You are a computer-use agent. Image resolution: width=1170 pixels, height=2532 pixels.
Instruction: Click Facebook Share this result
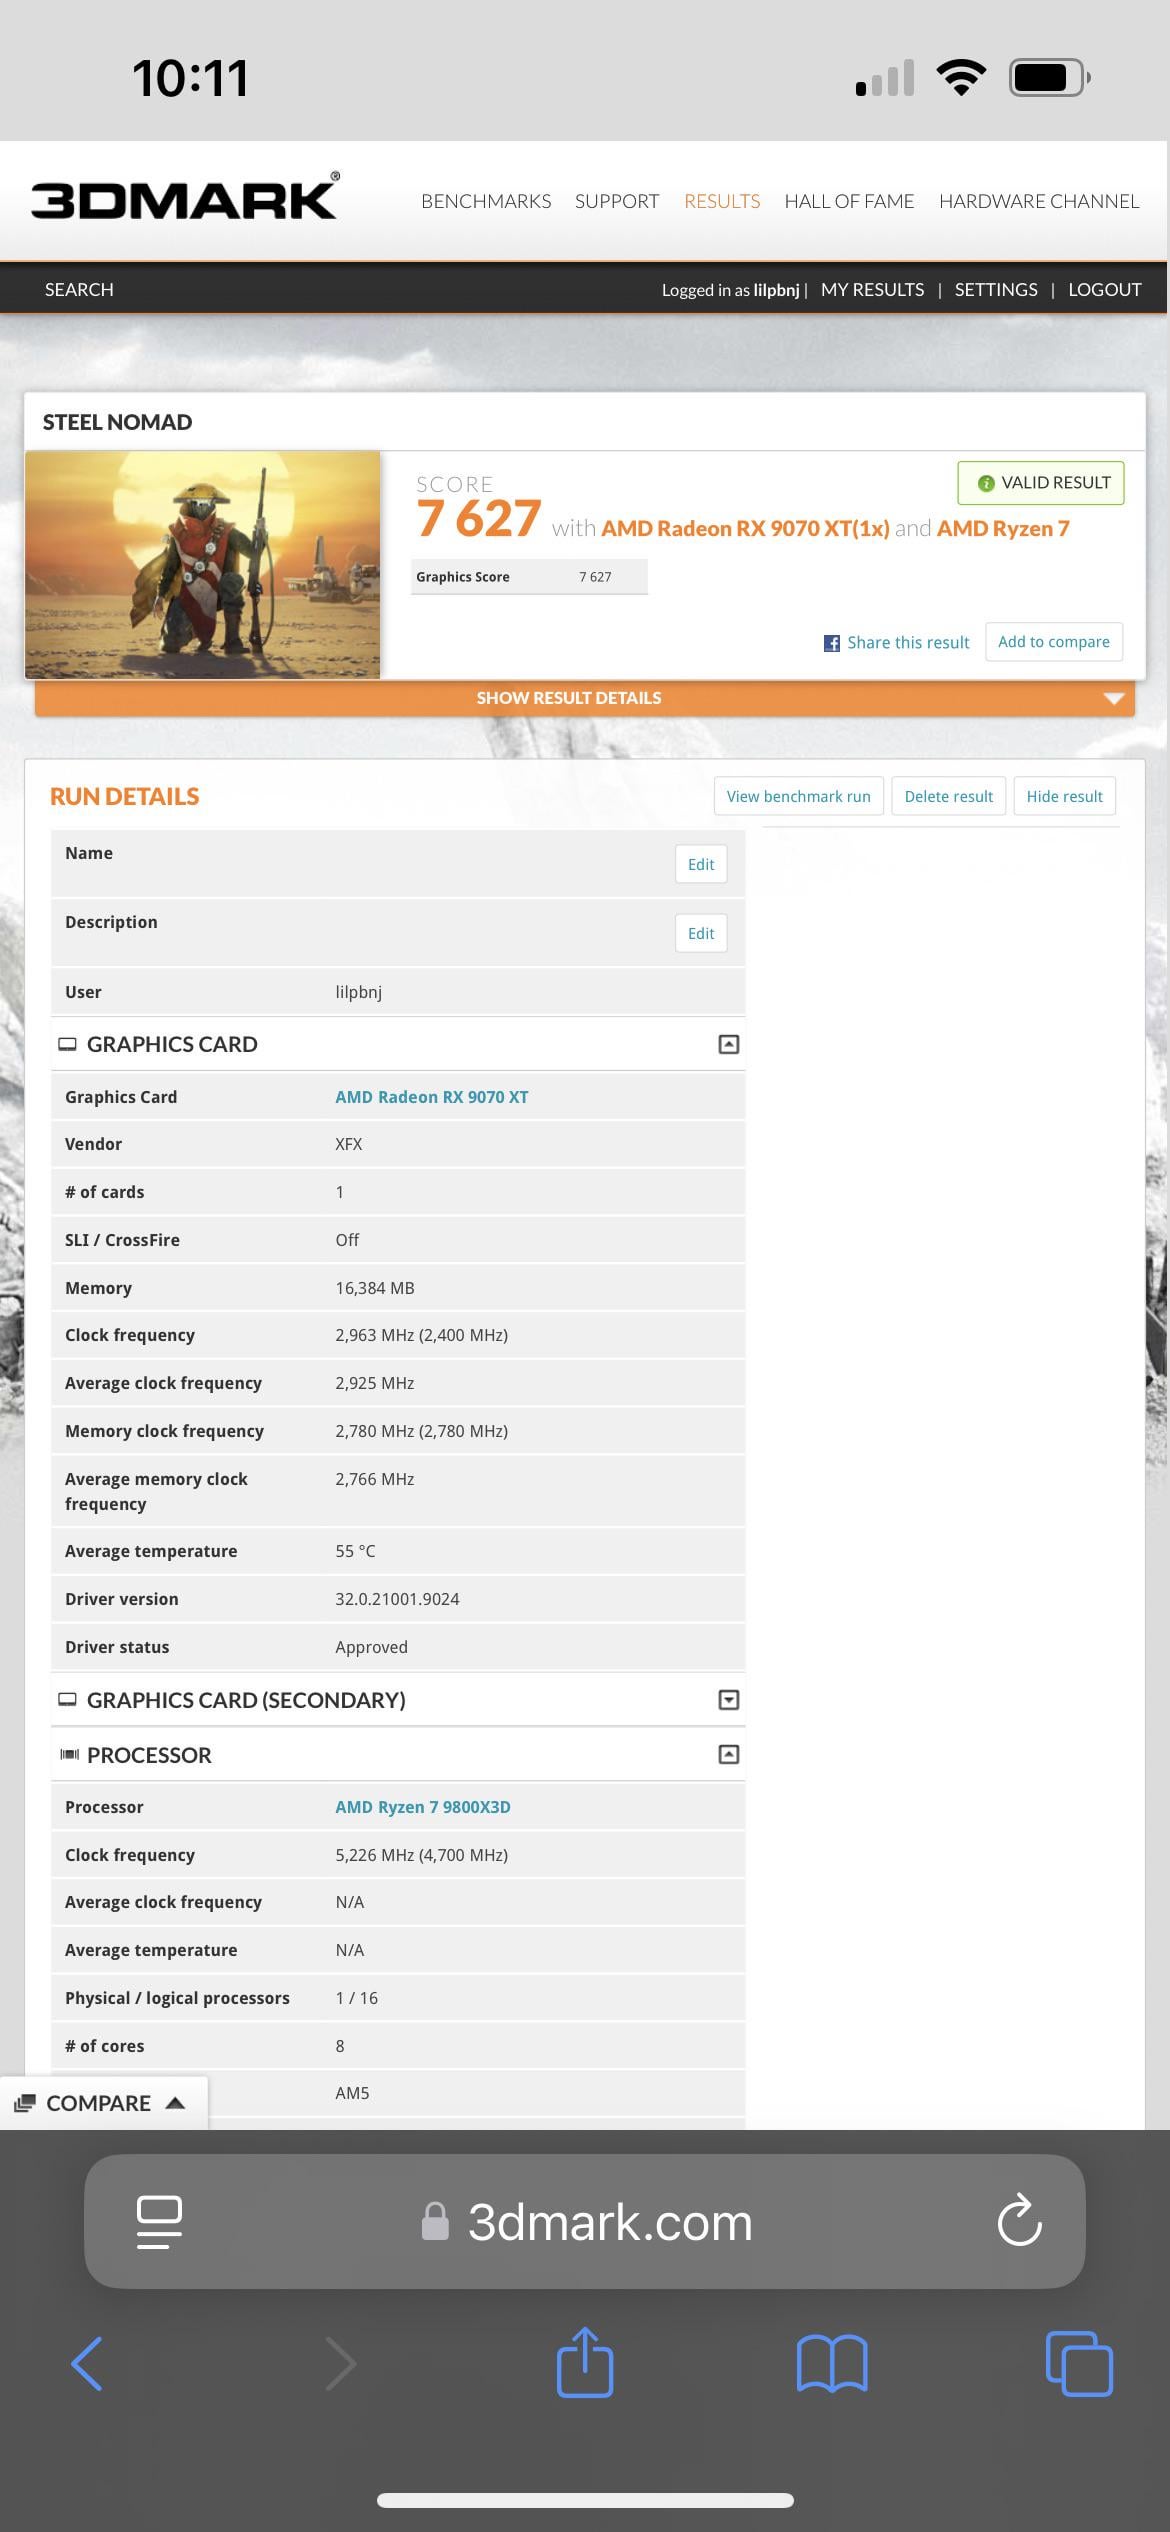[x=896, y=642]
